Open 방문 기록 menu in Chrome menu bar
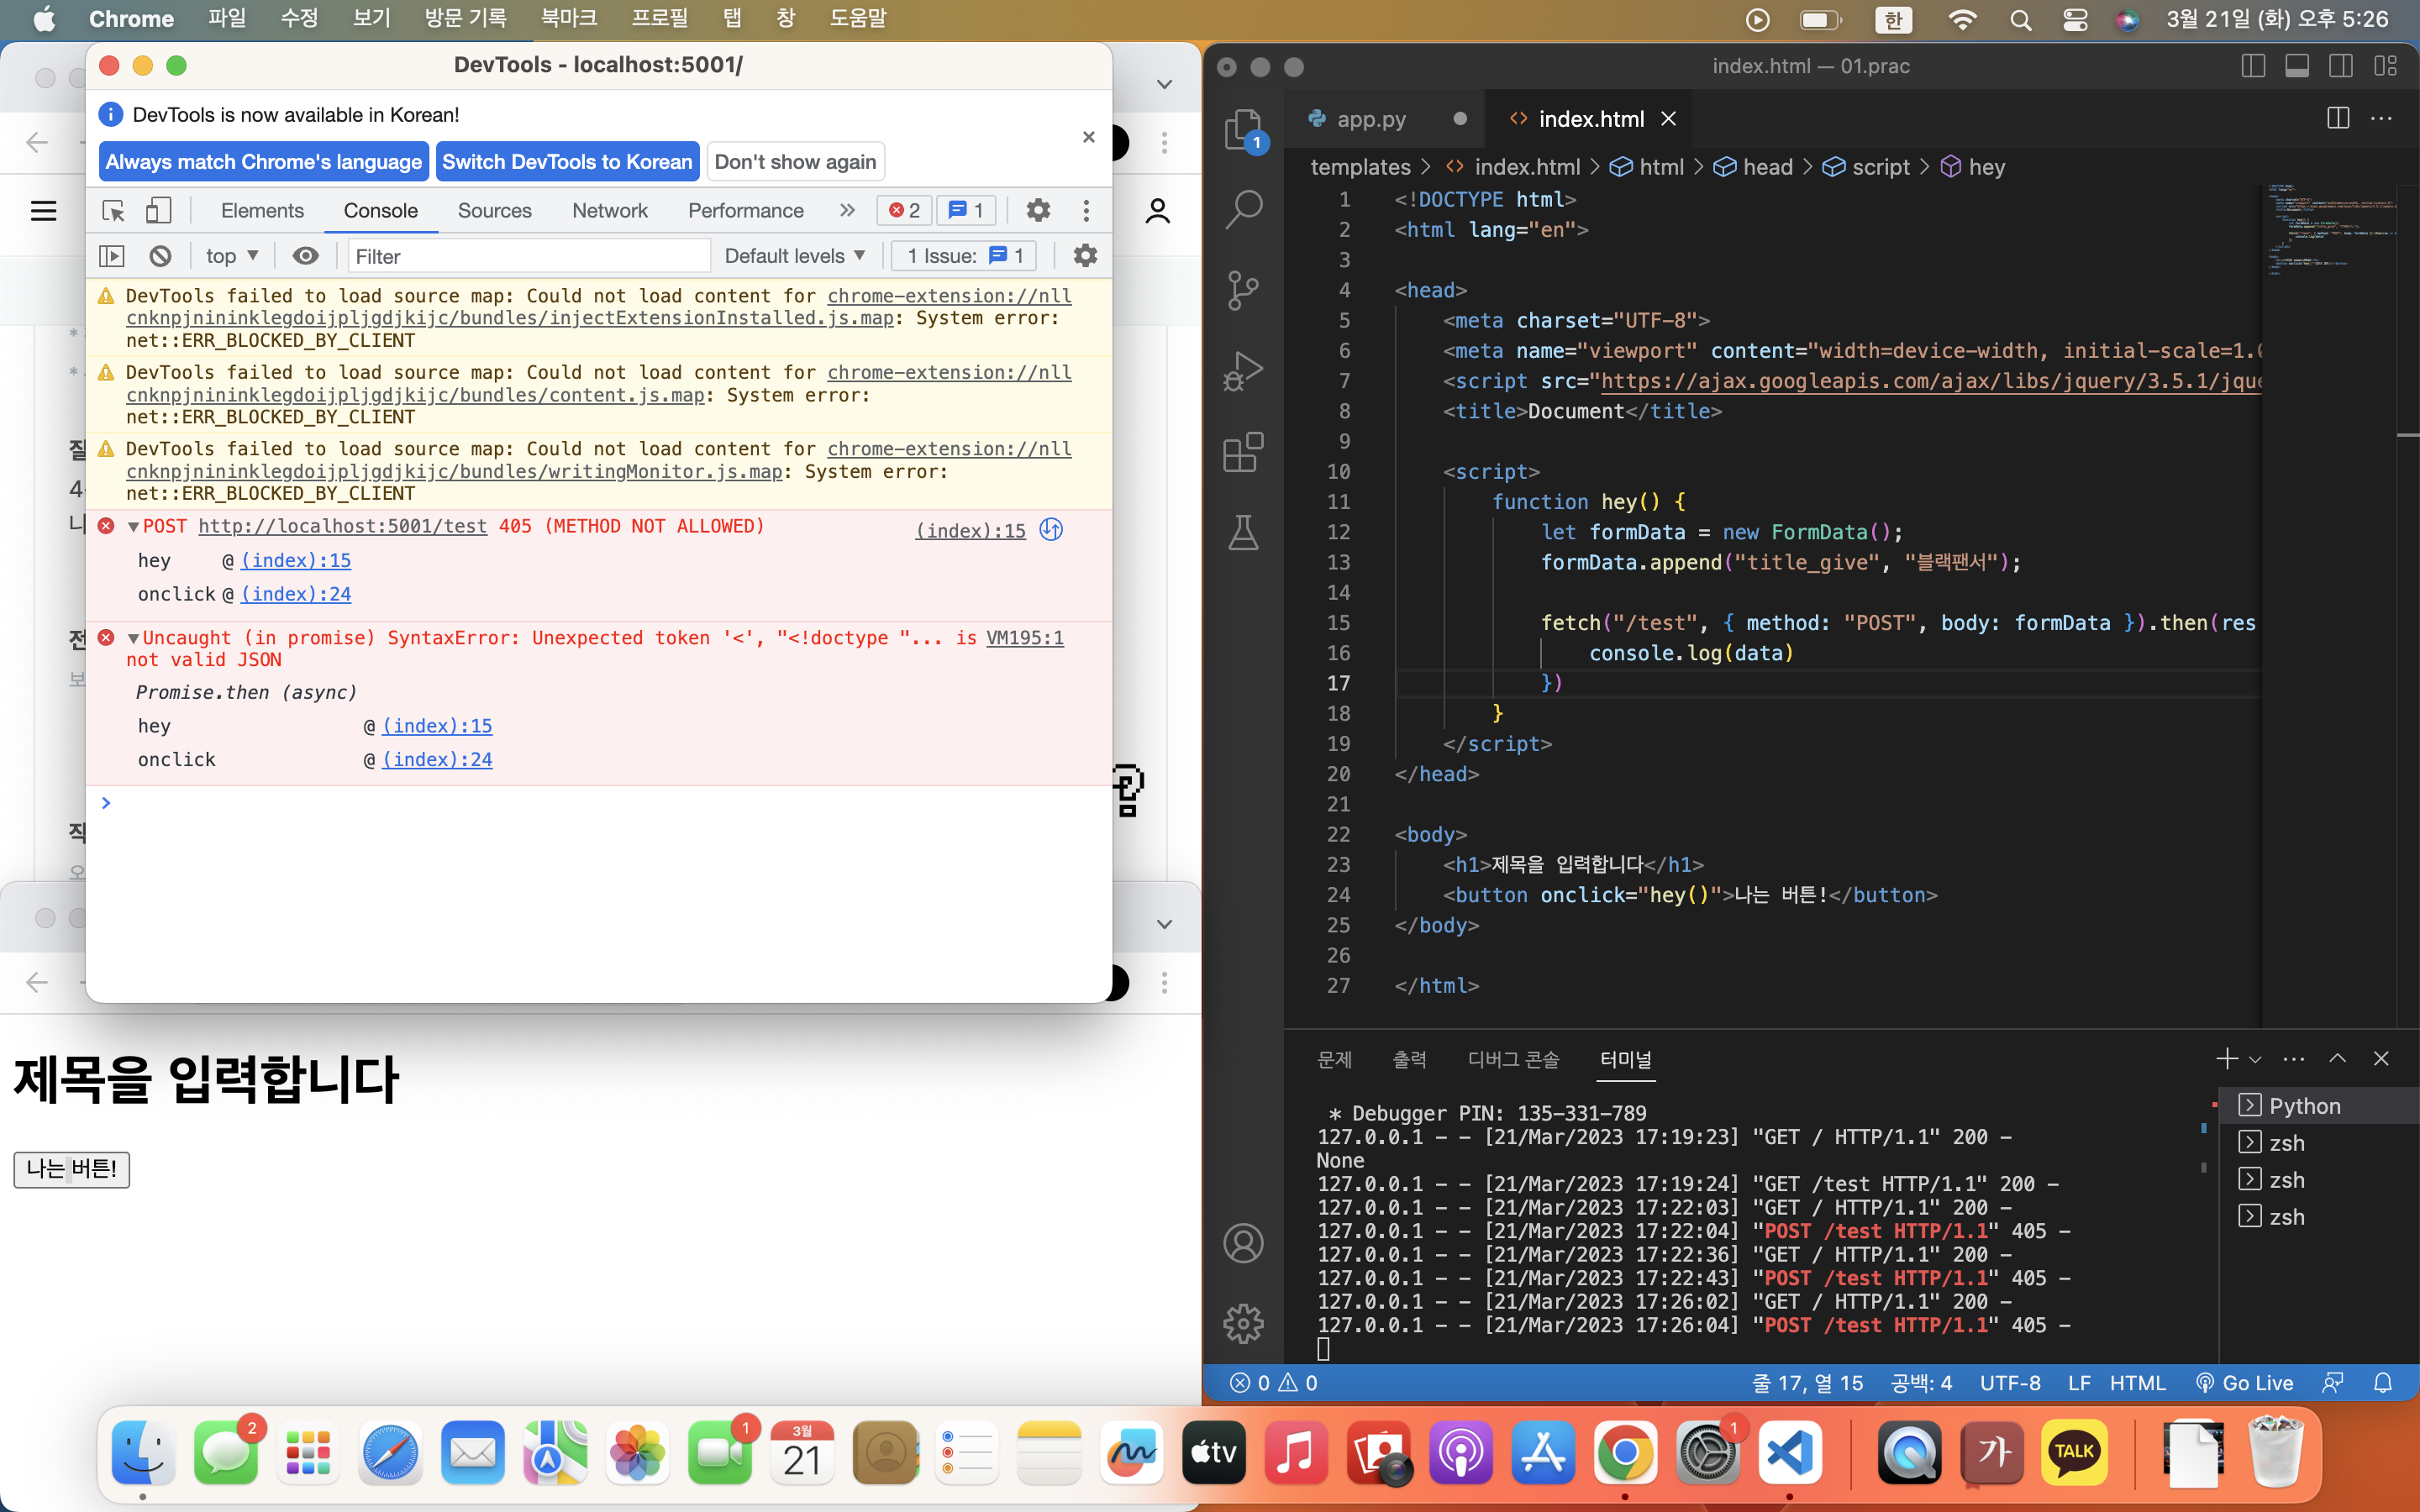This screenshot has height=1512, width=2420. (465, 19)
